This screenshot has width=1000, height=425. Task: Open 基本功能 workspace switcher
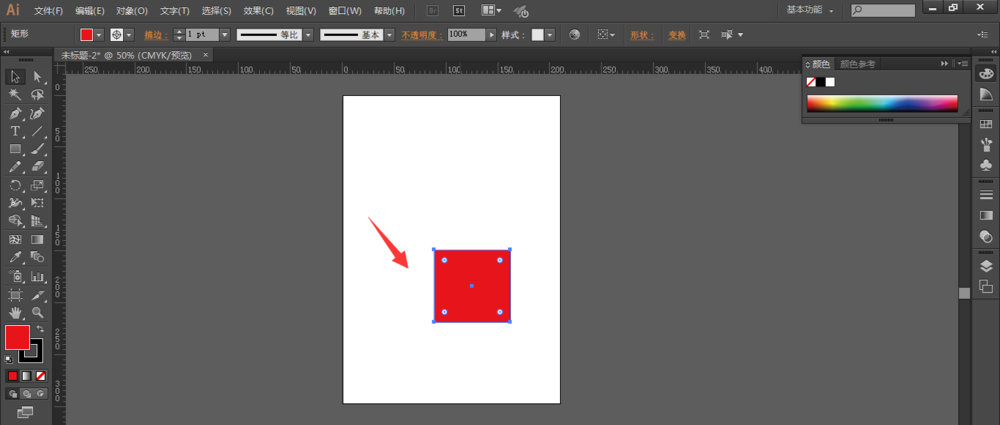tap(810, 10)
